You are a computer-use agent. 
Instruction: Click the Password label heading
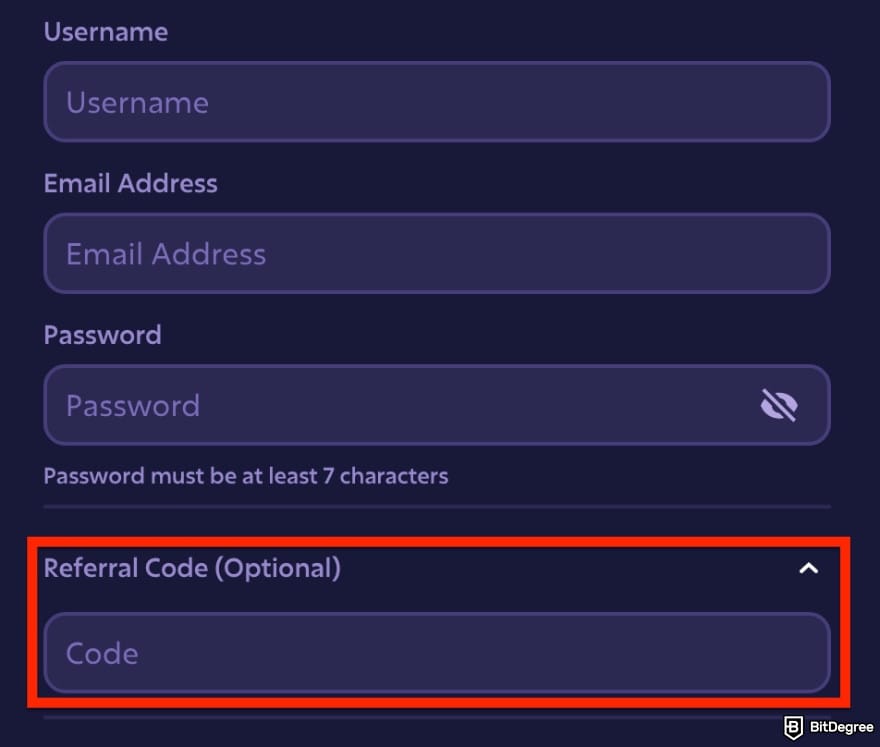102,335
